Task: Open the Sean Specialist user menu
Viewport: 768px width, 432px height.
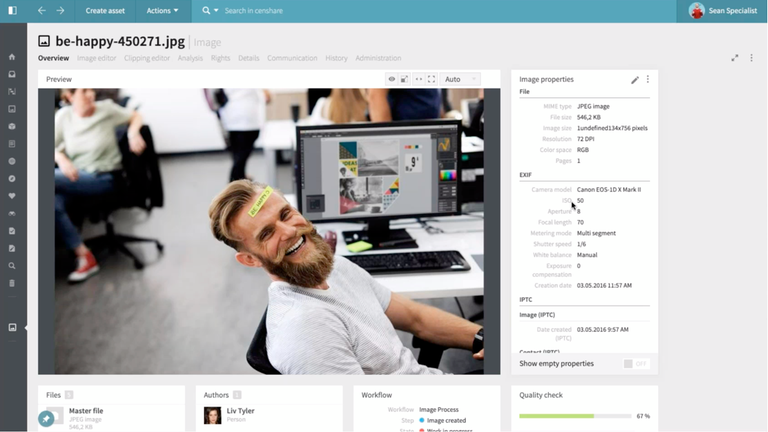Action: tap(722, 10)
